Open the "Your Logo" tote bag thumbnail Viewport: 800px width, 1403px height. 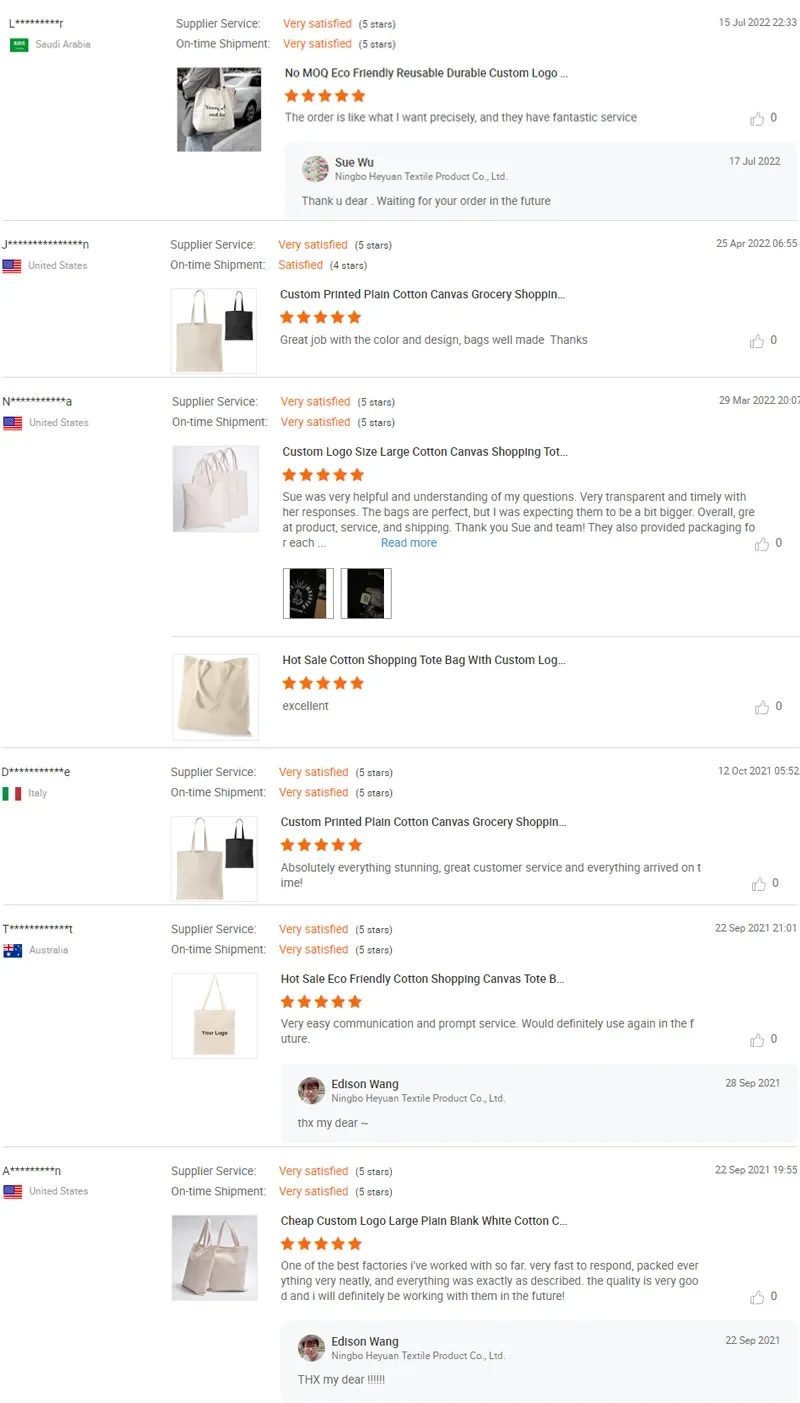click(214, 1015)
